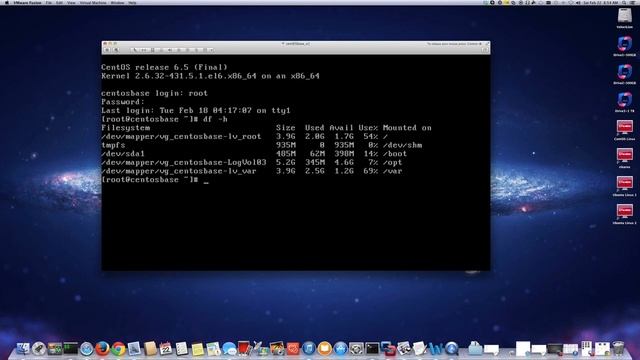Click the final shell prompt with the cursor
This screenshot has height=360, width=640.
tap(155, 180)
